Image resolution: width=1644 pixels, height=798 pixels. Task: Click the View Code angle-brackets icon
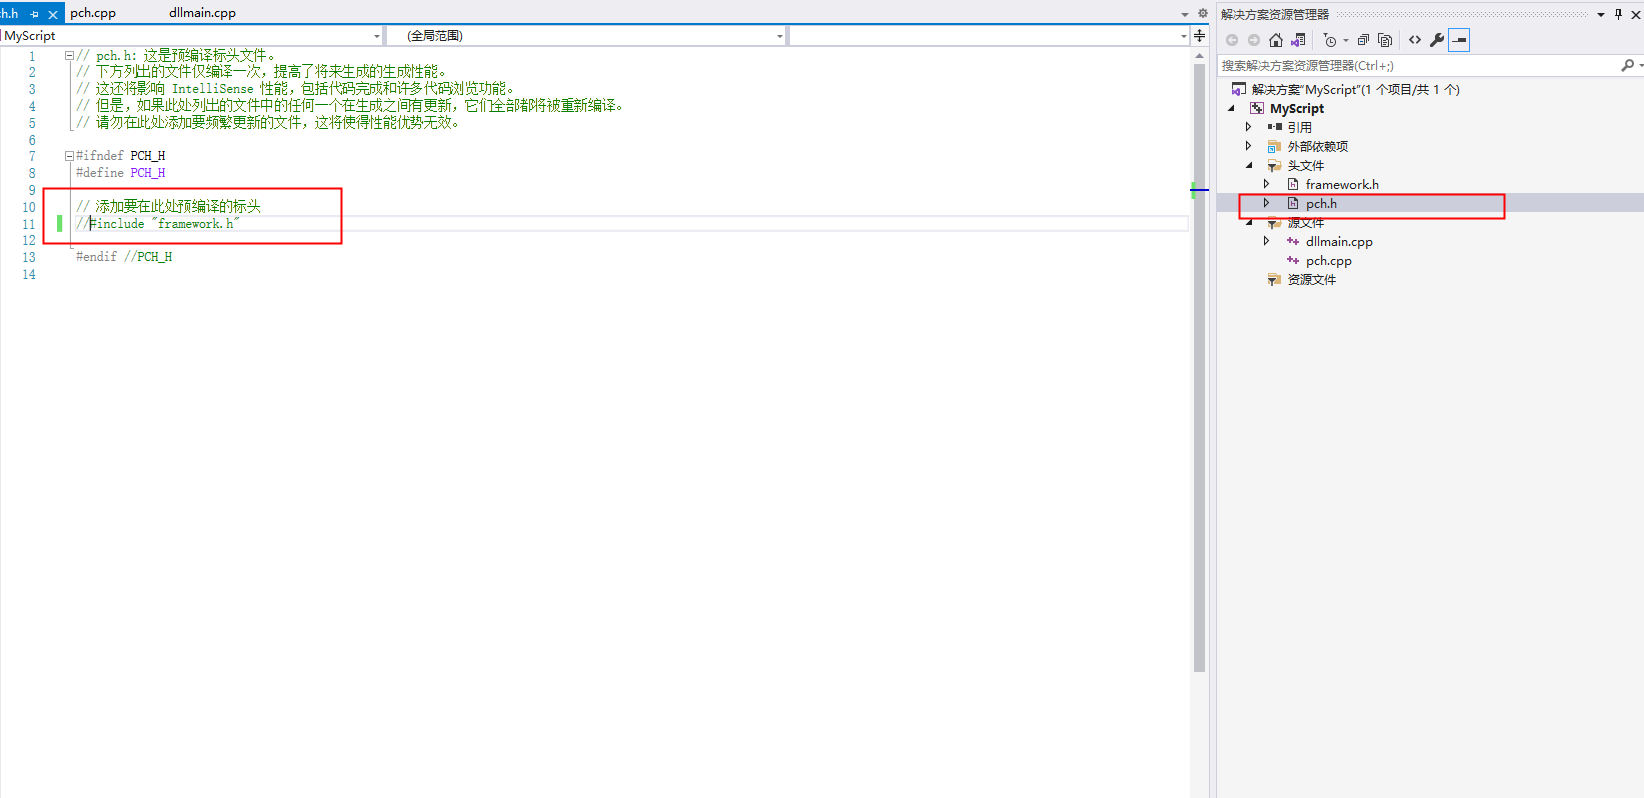coord(1415,40)
